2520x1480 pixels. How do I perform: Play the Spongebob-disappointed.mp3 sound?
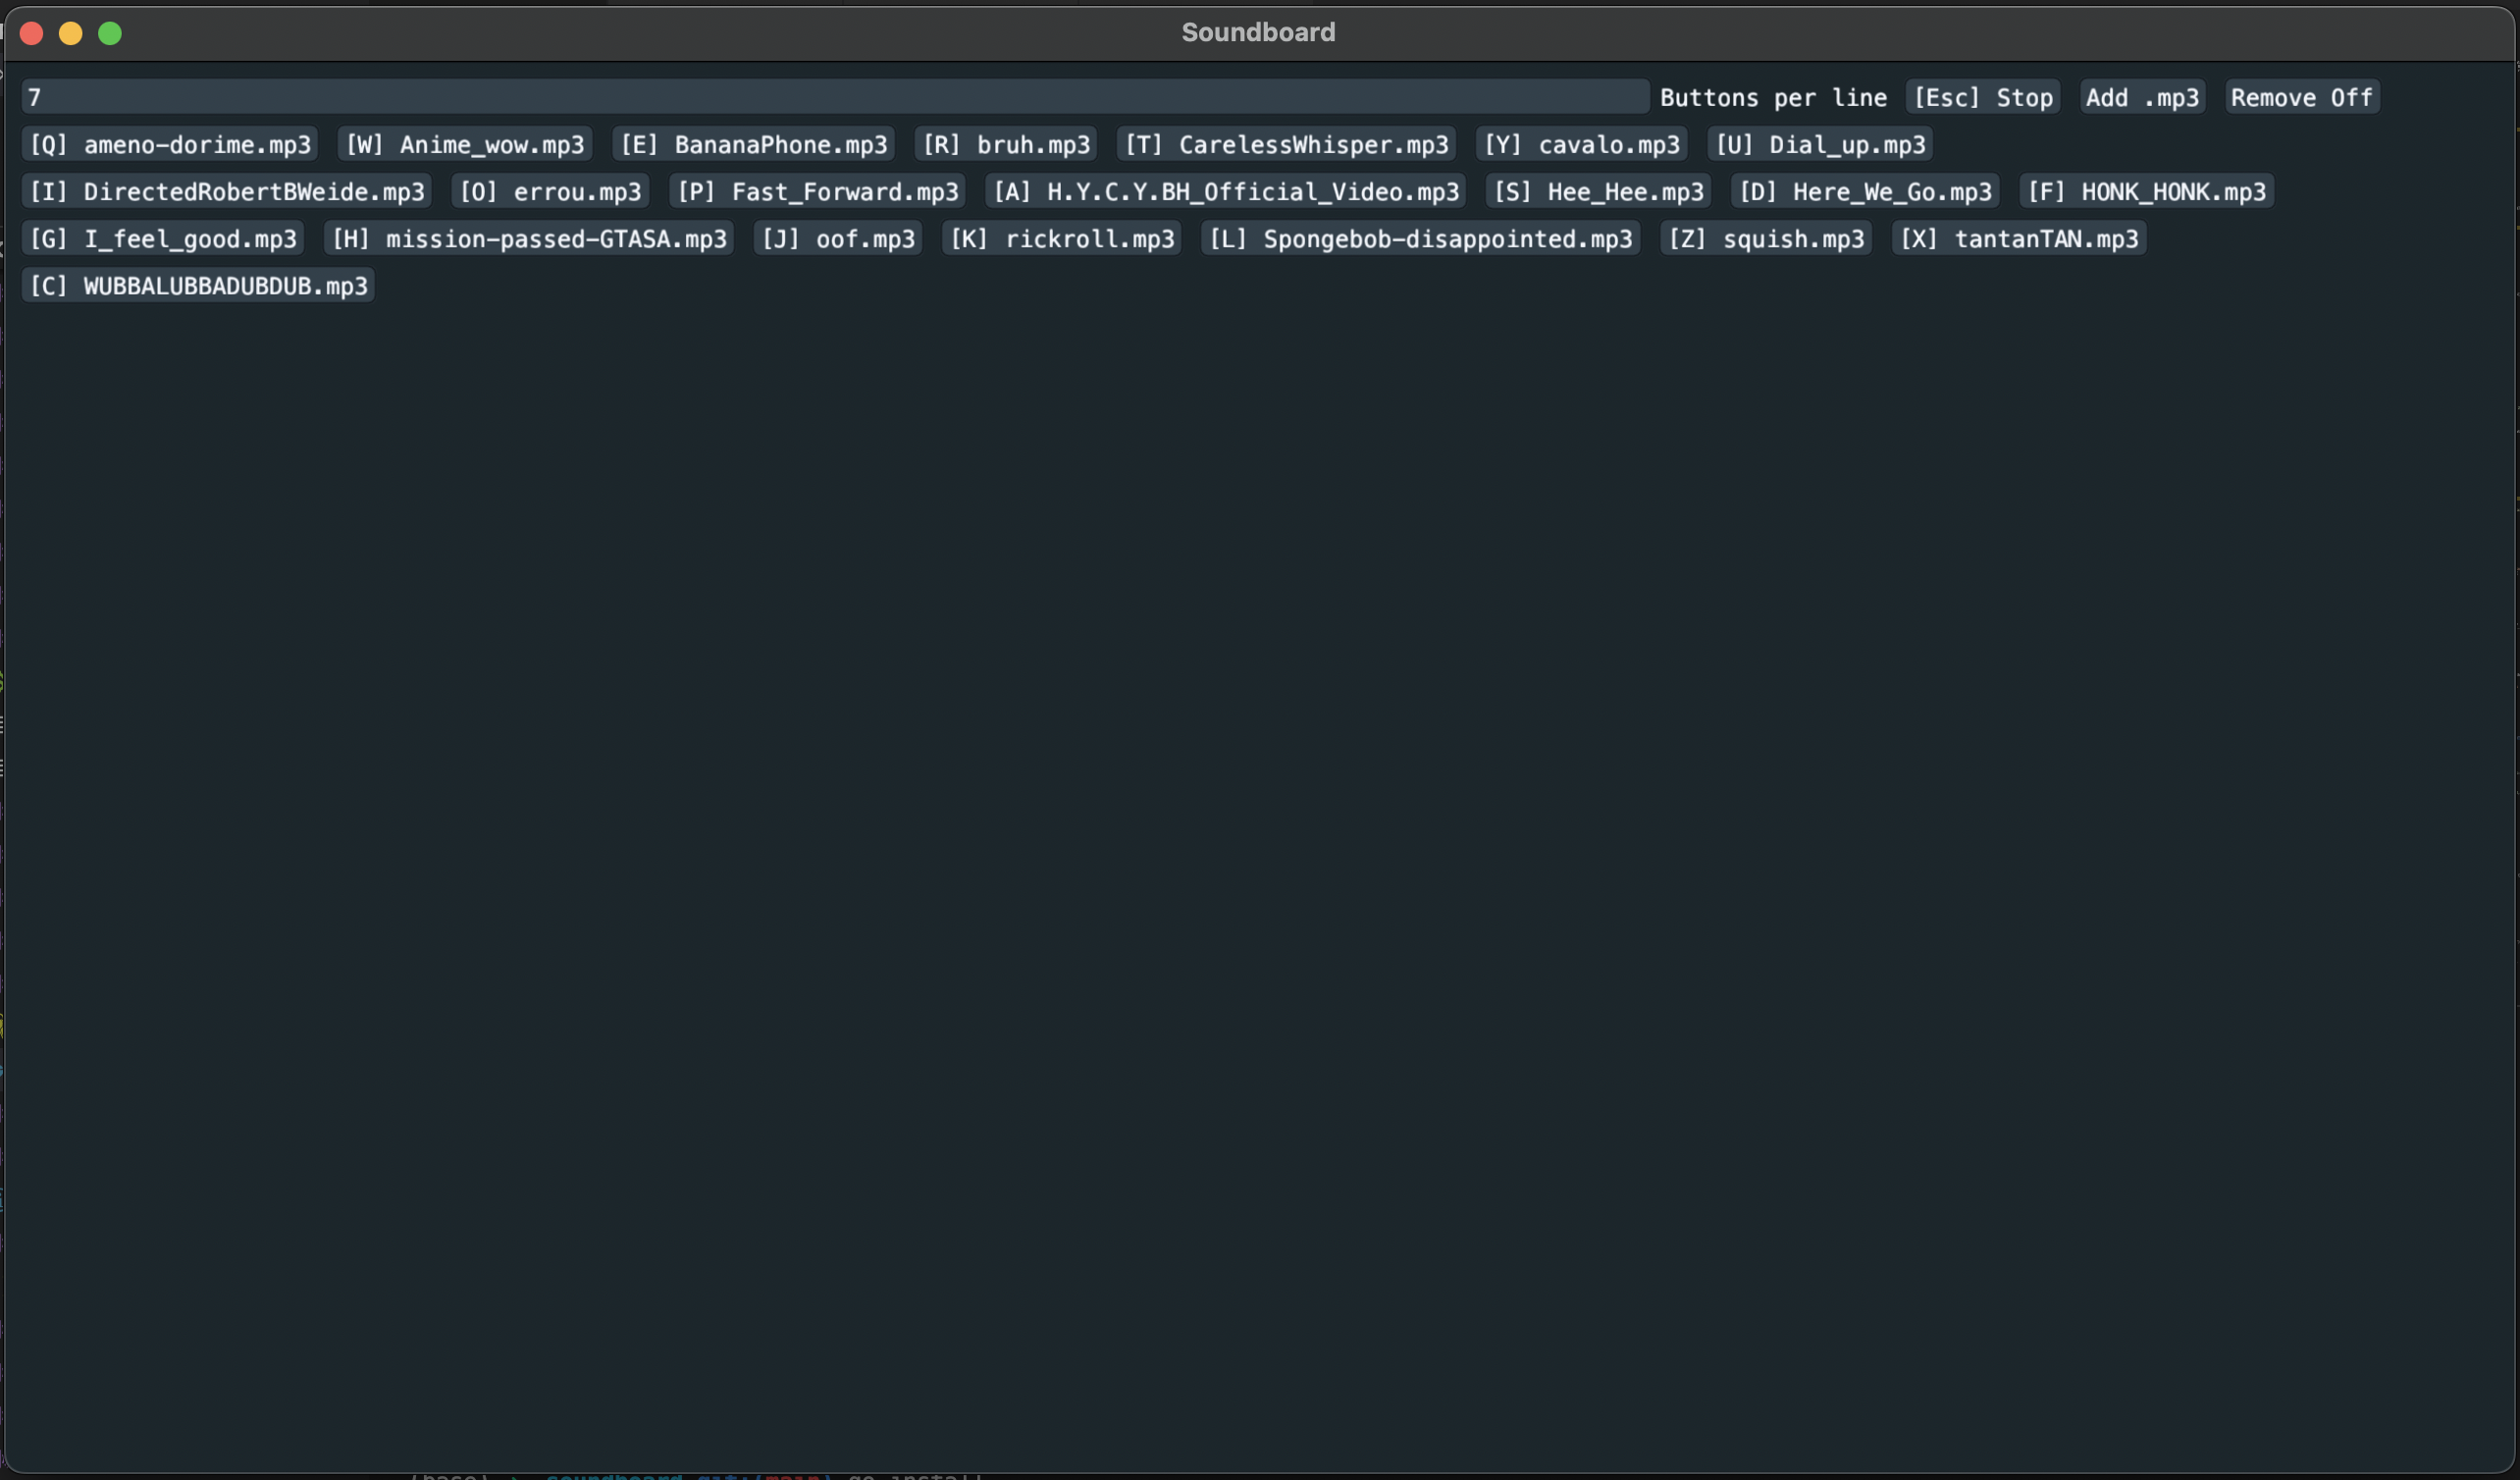point(1420,238)
